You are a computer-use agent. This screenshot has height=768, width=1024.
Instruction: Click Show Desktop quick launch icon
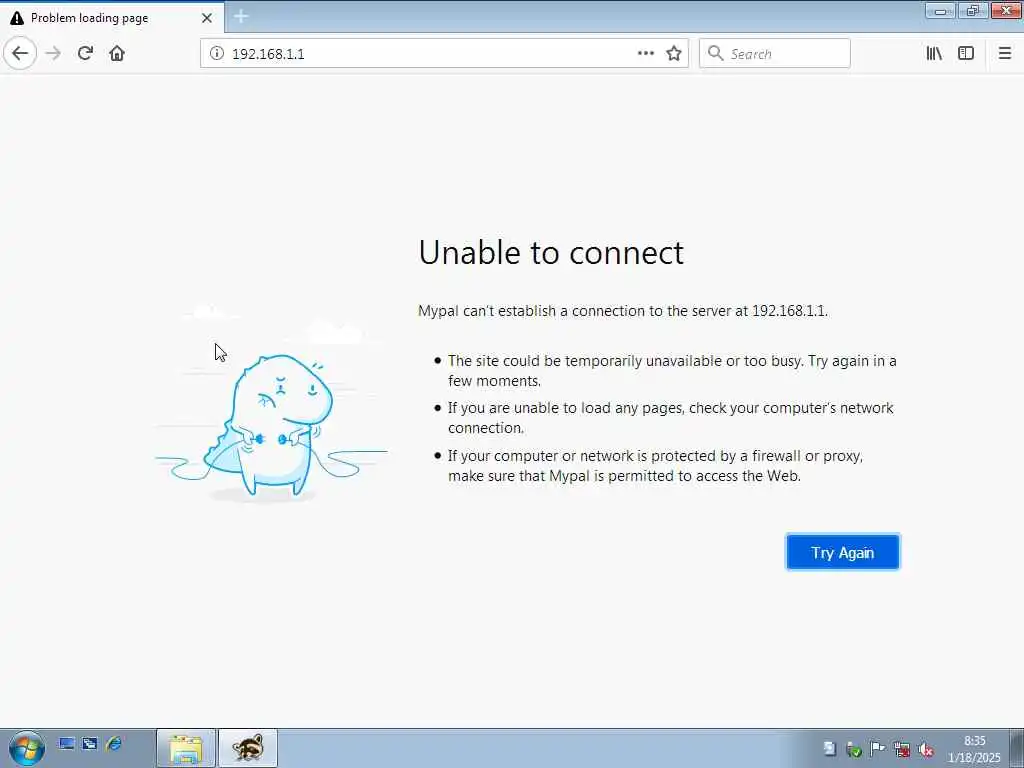tap(66, 744)
